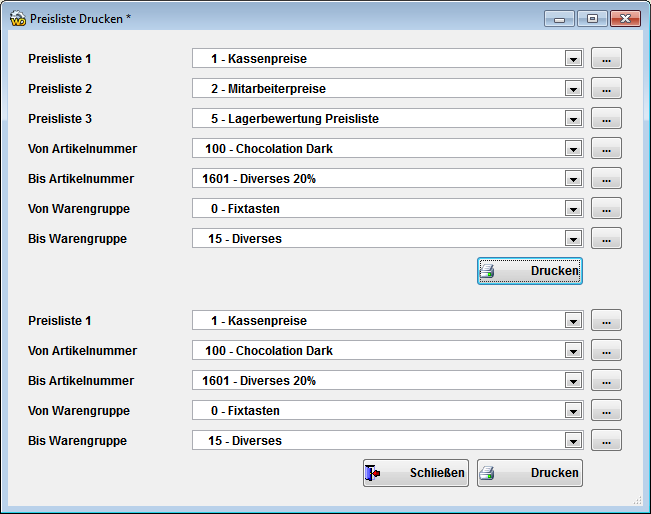Open upper Von Warengruppe Fixtasten dropdown
Image resolution: width=651 pixels, height=514 pixels.
(573, 208)
